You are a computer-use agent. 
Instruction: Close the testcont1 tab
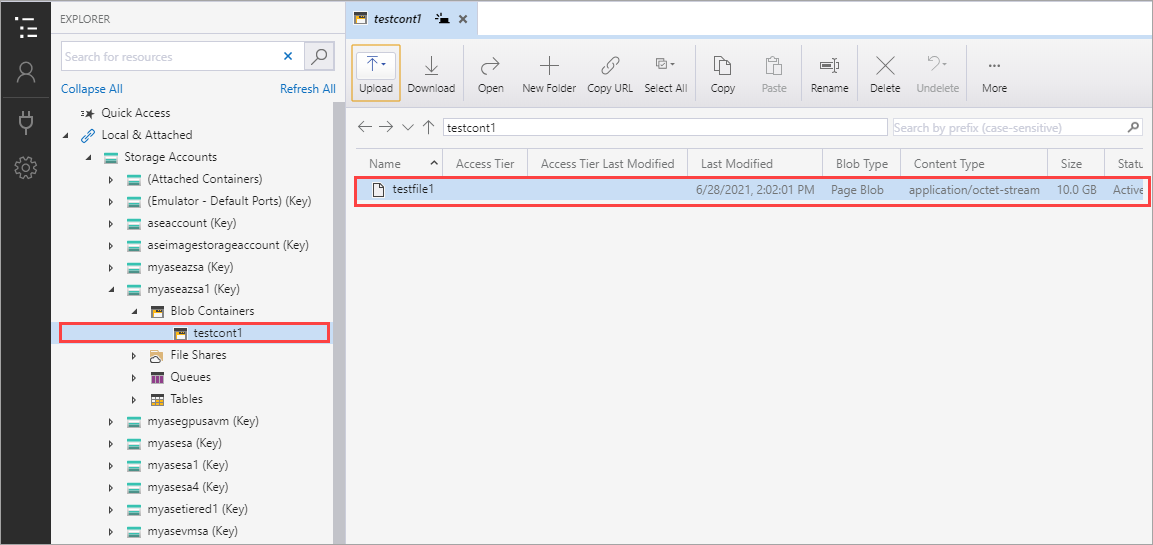click(x=463, y=19)
